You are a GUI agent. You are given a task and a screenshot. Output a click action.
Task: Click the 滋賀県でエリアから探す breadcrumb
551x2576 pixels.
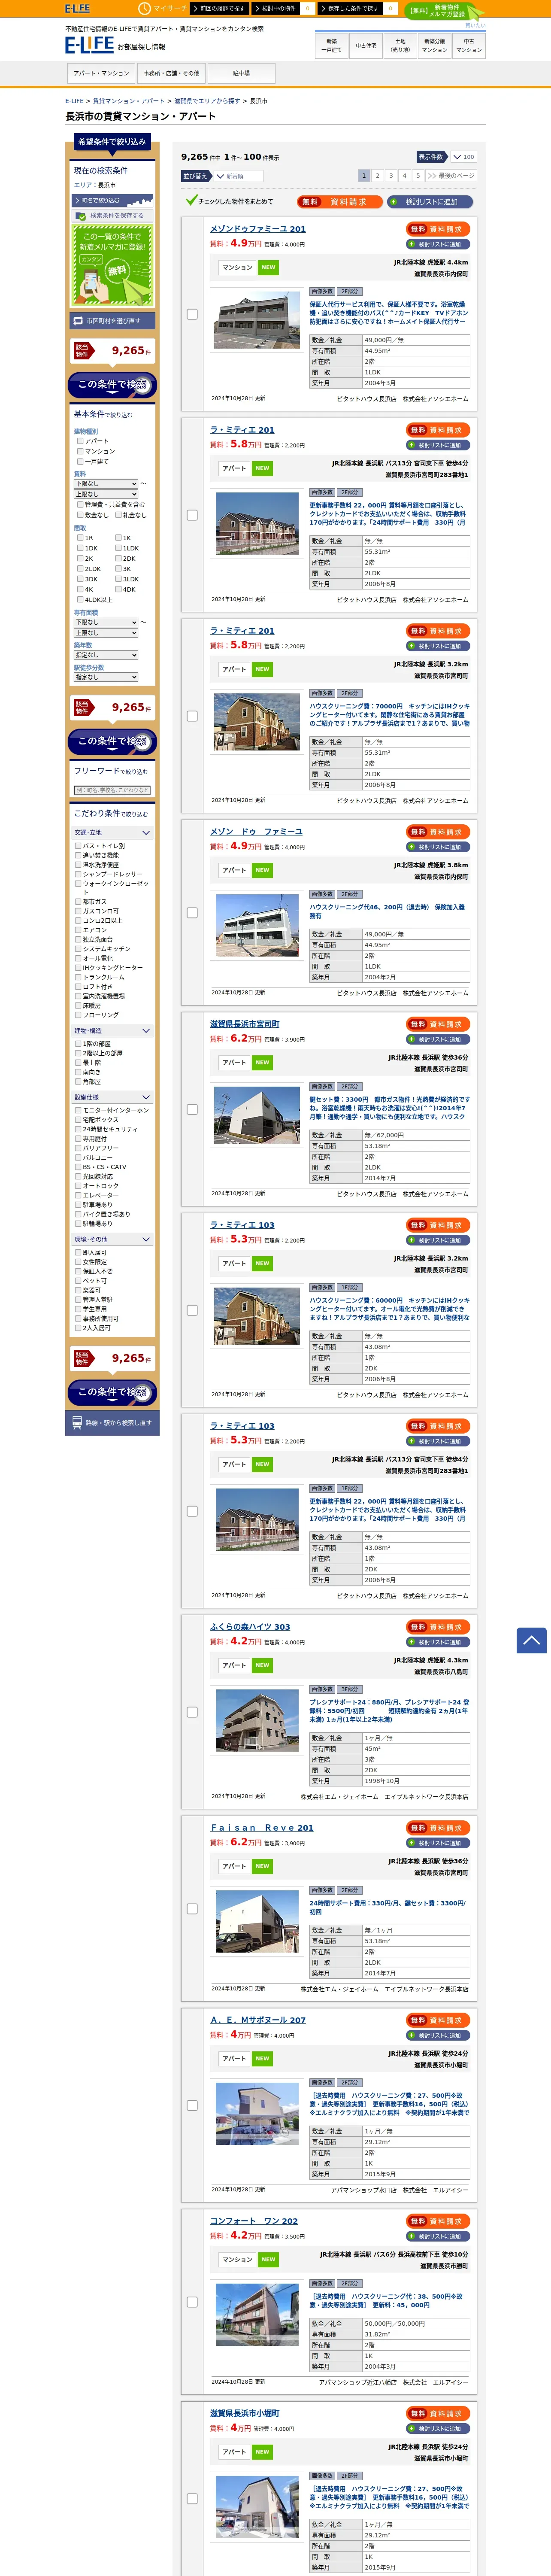click(x=207, y=101)
